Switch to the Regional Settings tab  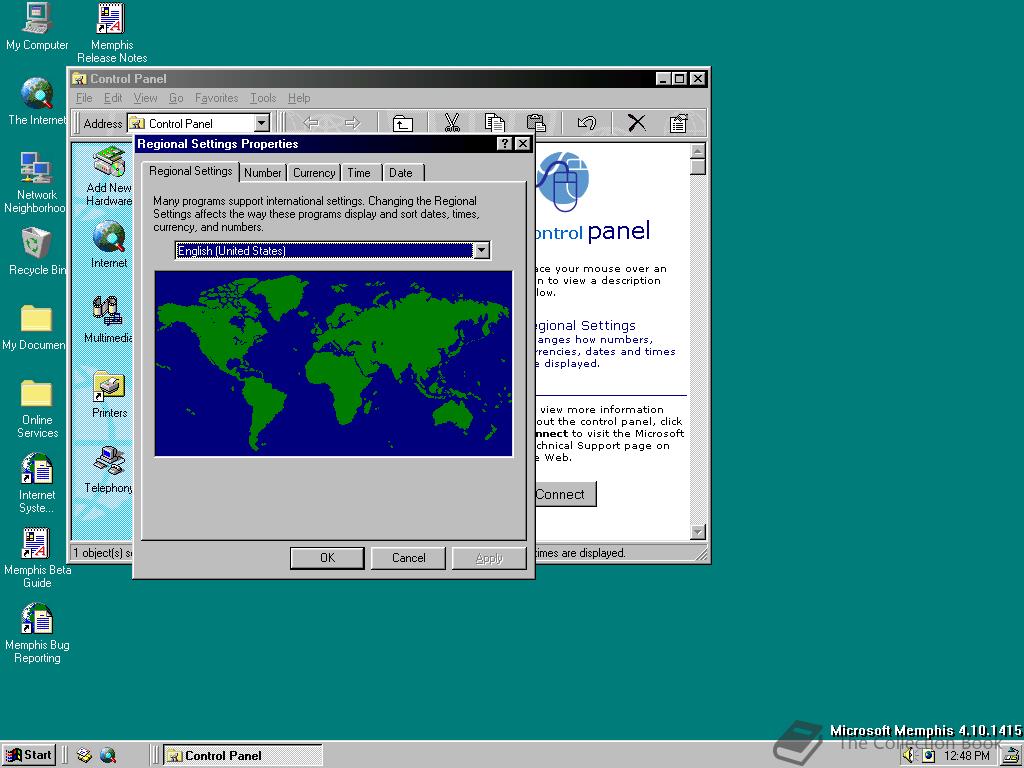point(191,171)
